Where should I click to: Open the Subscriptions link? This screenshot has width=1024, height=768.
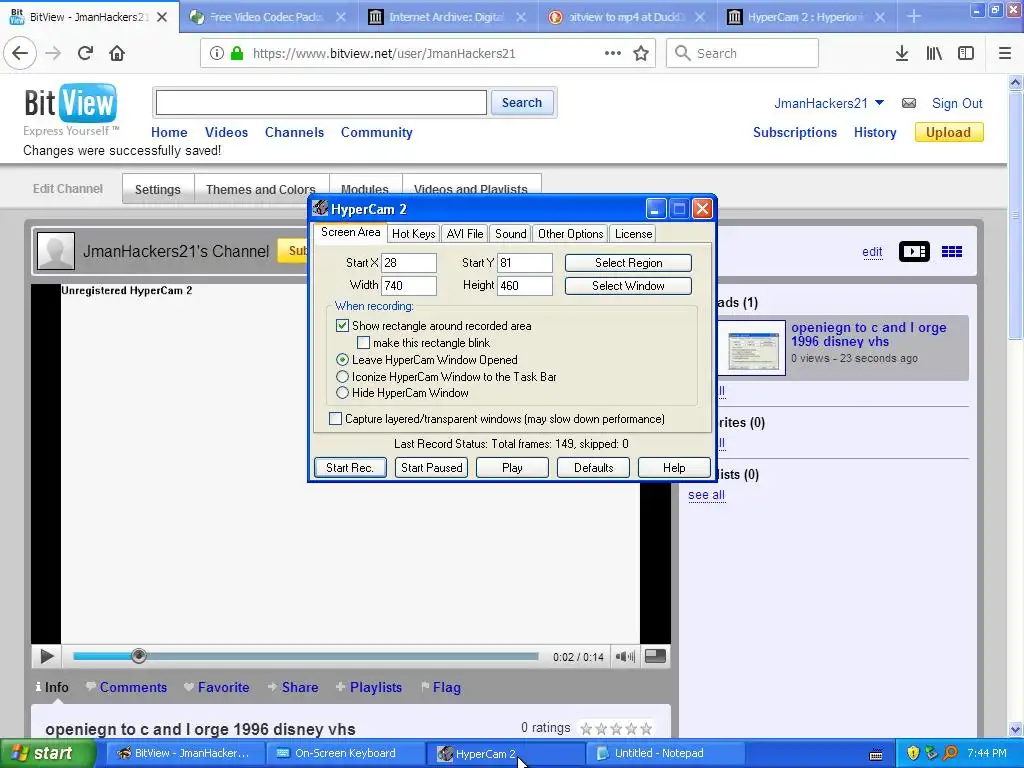click(x=795, y=133)
